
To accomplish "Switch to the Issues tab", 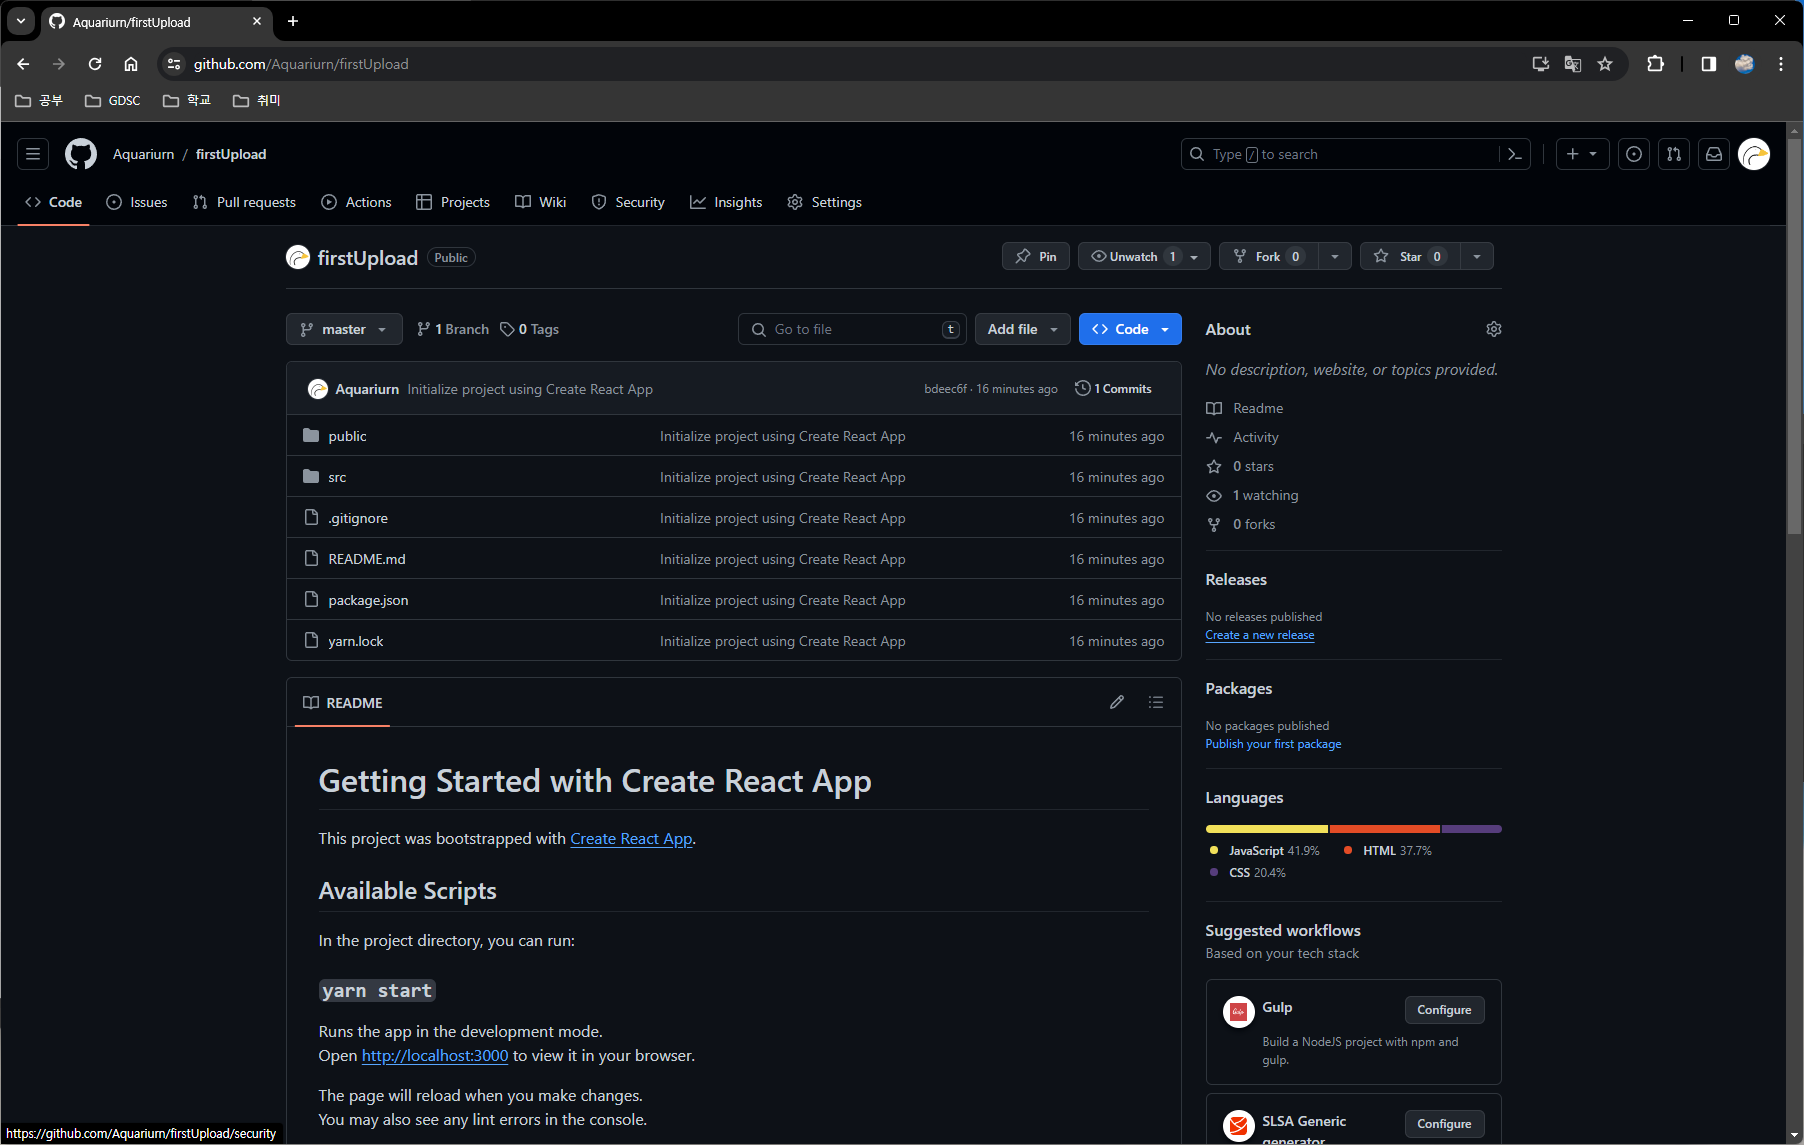I will (137, 202).
